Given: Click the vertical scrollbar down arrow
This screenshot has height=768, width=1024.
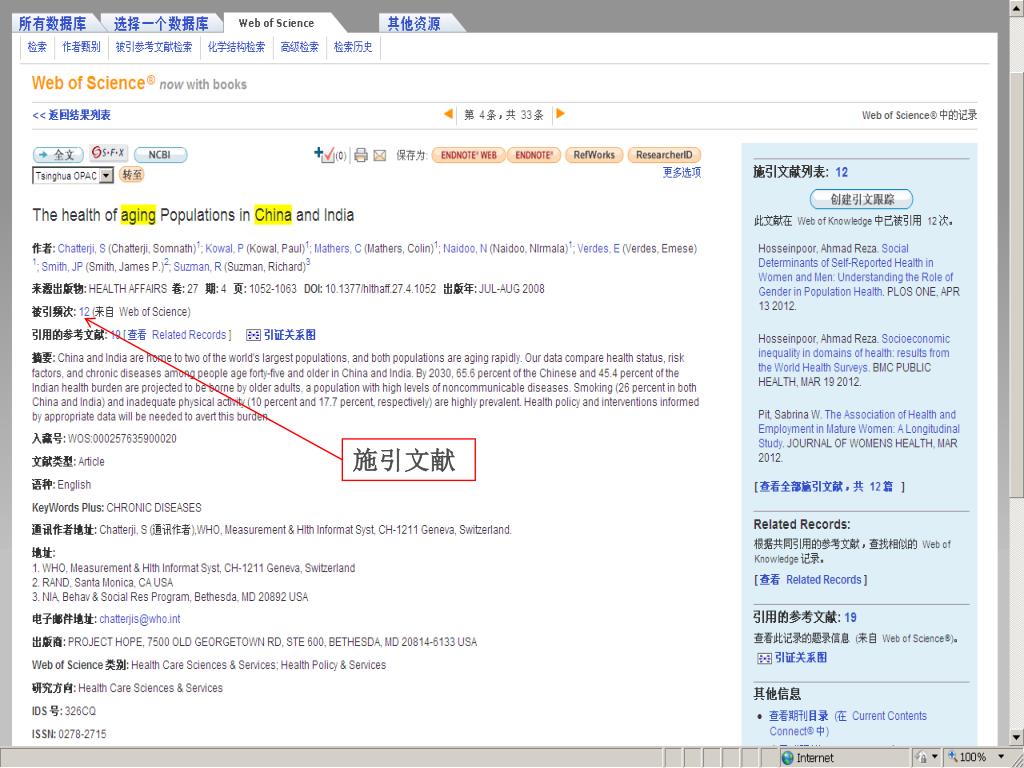Looking at the screenshot, I should (1016, 738).
